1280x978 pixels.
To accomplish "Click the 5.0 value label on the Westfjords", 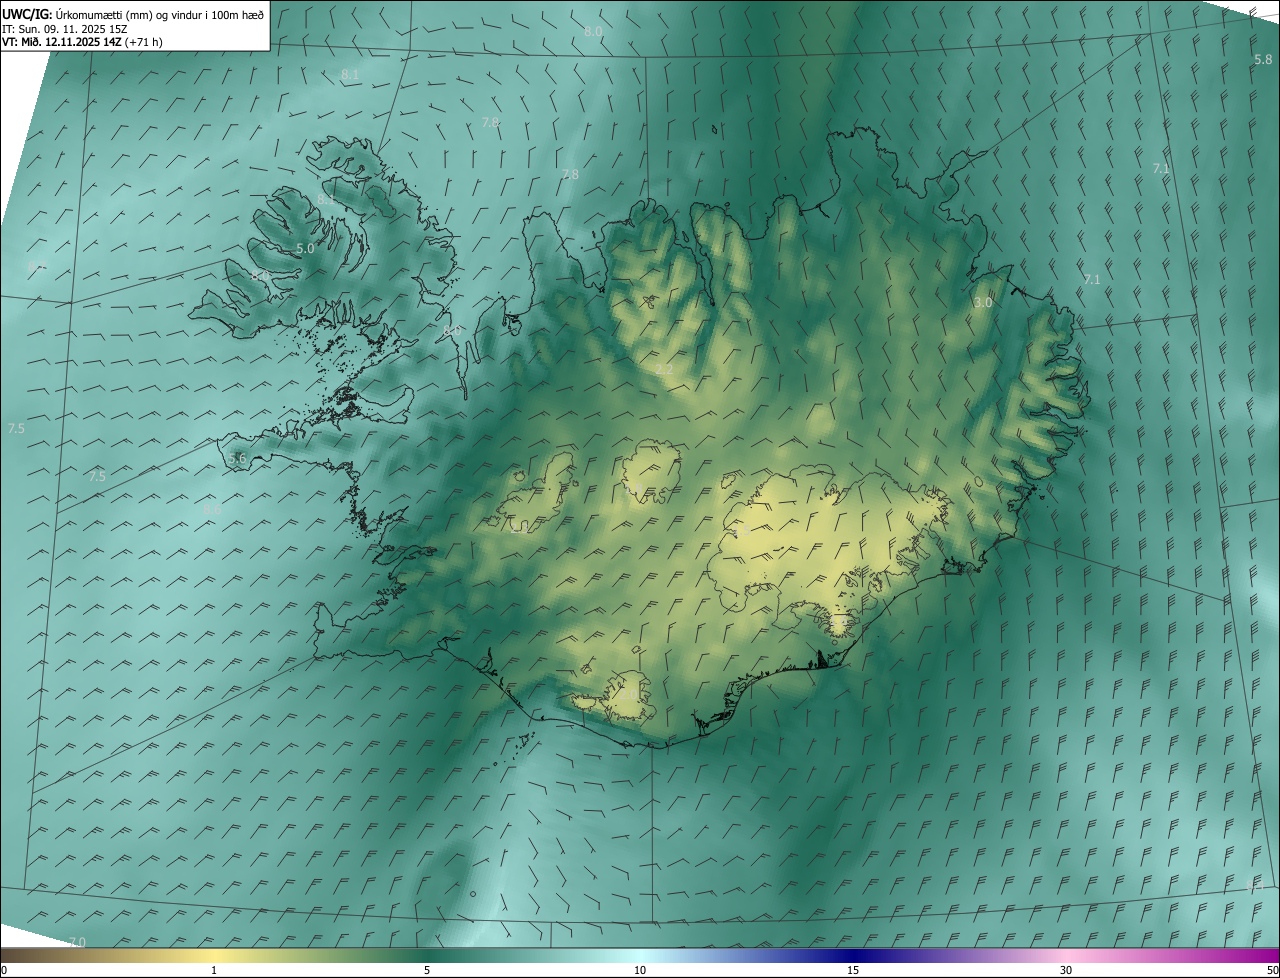I will coord(305,248).
